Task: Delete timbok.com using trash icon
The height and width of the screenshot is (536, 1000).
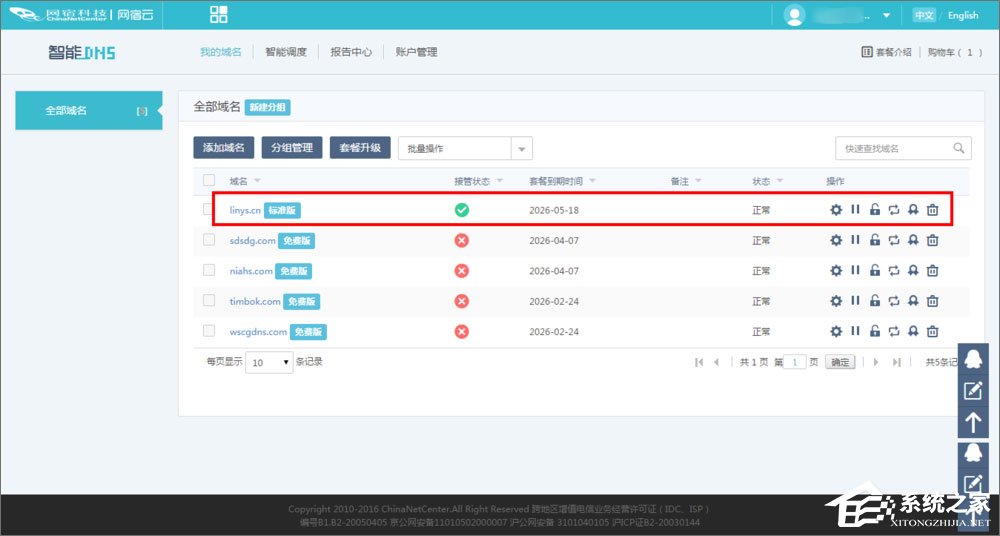Action: 932,301
